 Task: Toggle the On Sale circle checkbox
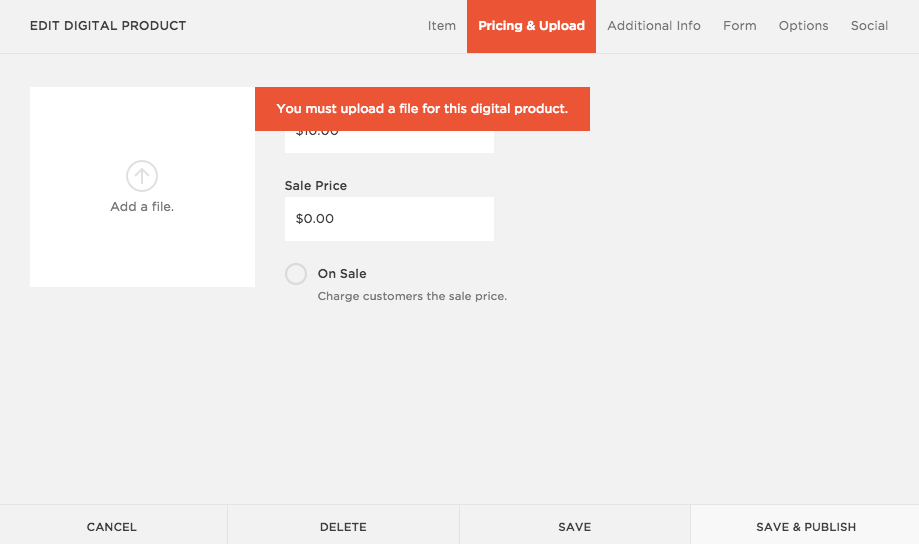[296, 274]
